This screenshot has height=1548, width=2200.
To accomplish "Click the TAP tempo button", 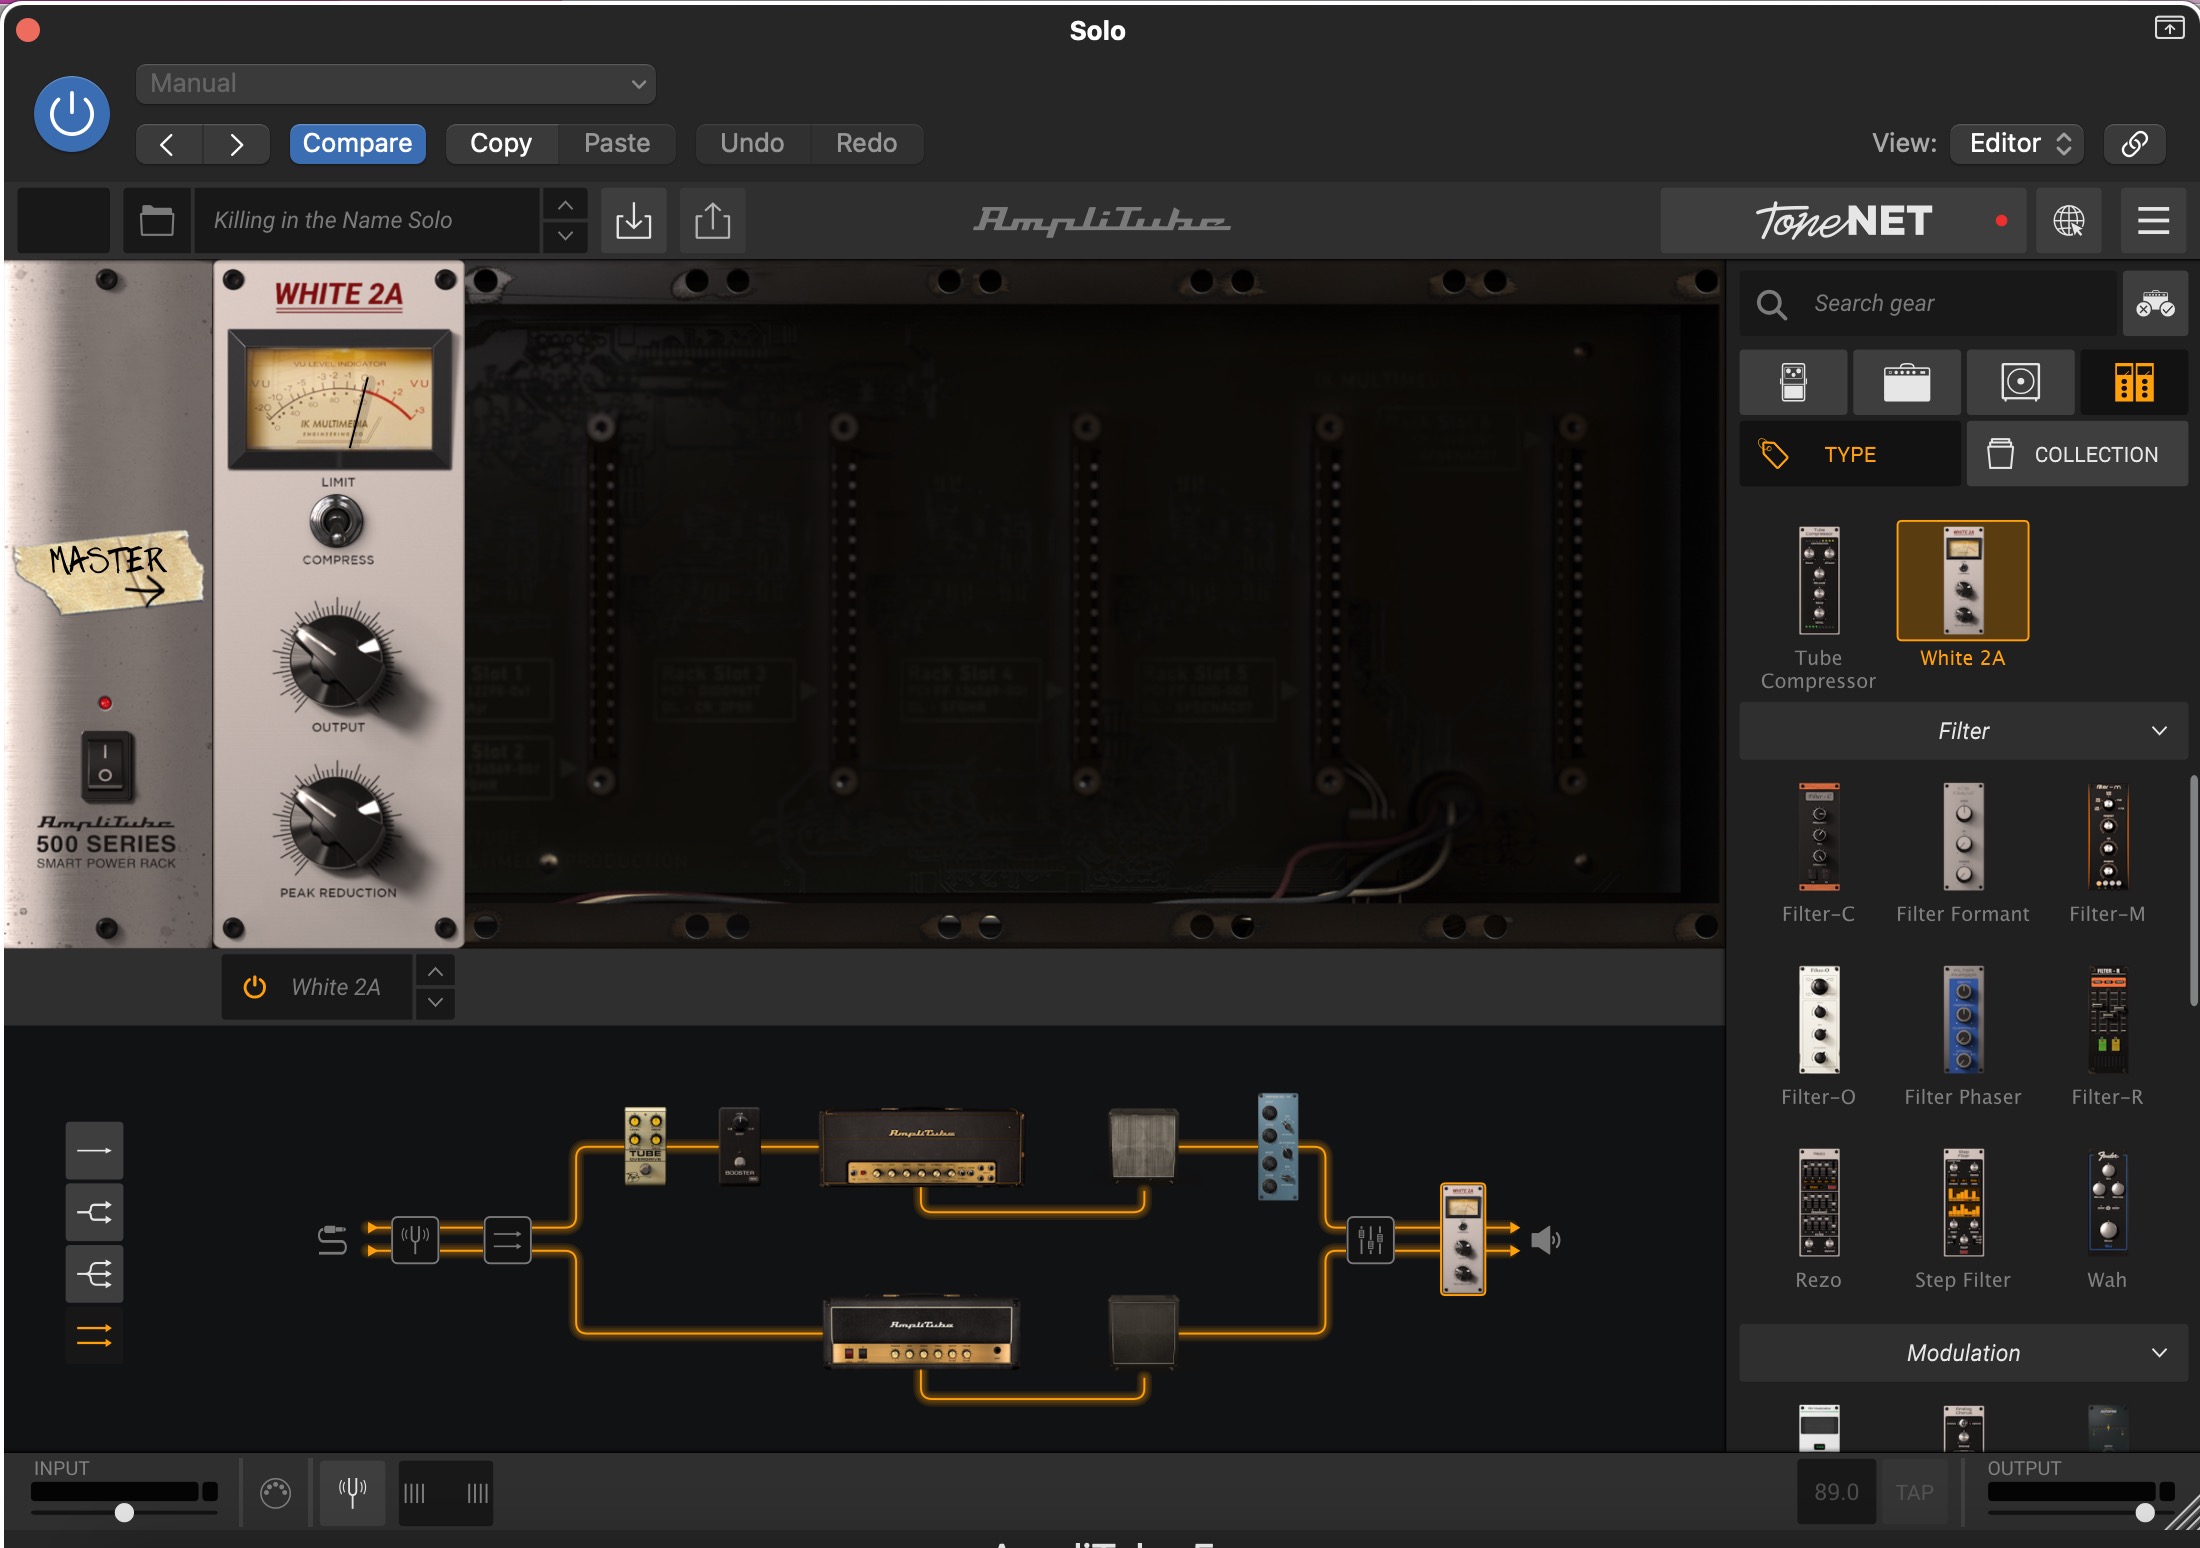I will tap(1914, 1492).
